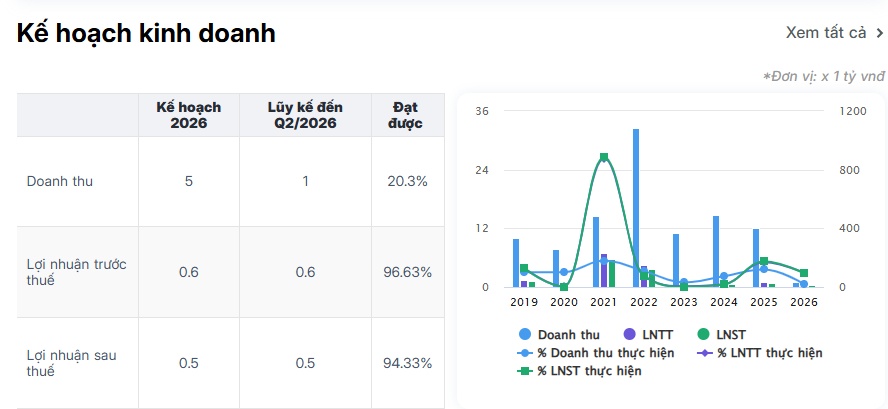This screenshot has width=888, height=409.
Task: Click the 'Doanh thu' table row label
Action: point(59,181)
